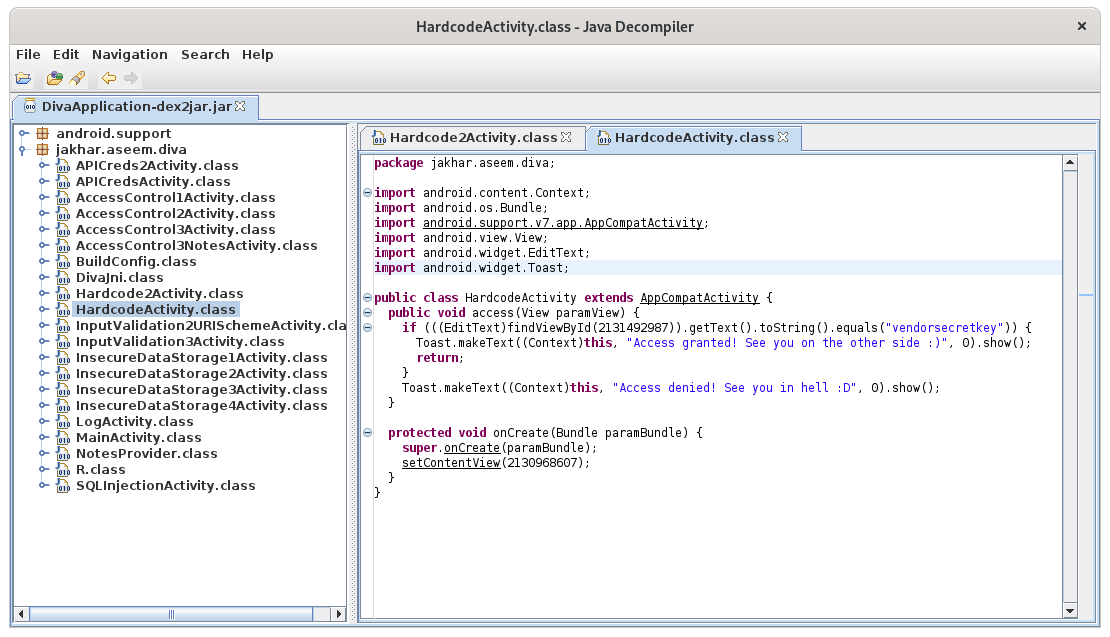The image size is (1110, 637).
Task: Open the Search menu
Action: coord(205,54)
